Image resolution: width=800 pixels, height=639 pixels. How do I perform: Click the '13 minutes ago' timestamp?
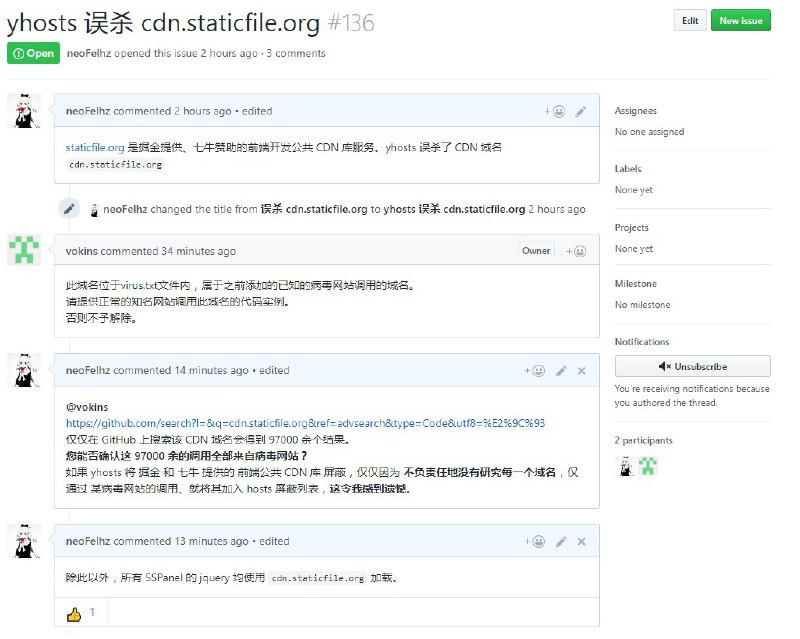(x=211, y=541)
